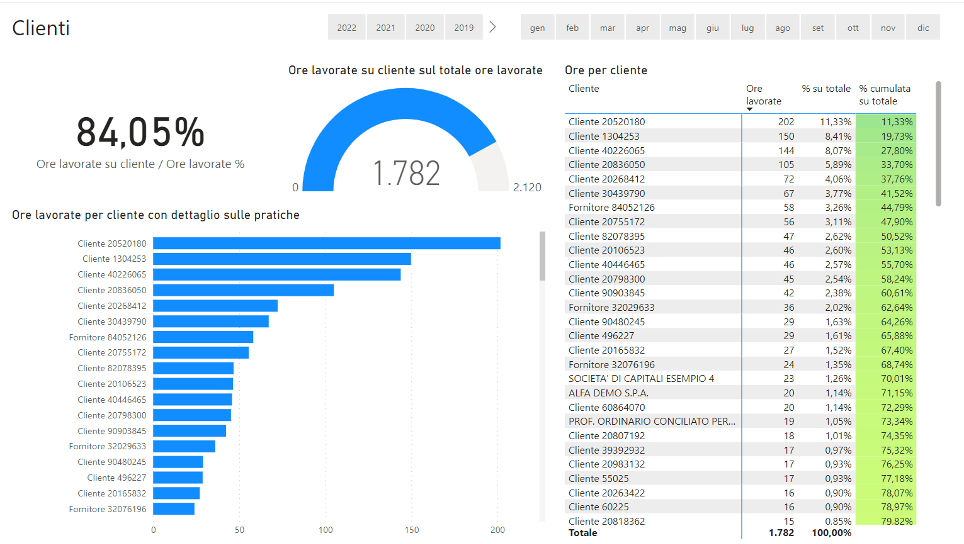The height and width of the screenshot is (544, 964).
Task: Click the table's vertical scrollbar
Action: point(938,143)
